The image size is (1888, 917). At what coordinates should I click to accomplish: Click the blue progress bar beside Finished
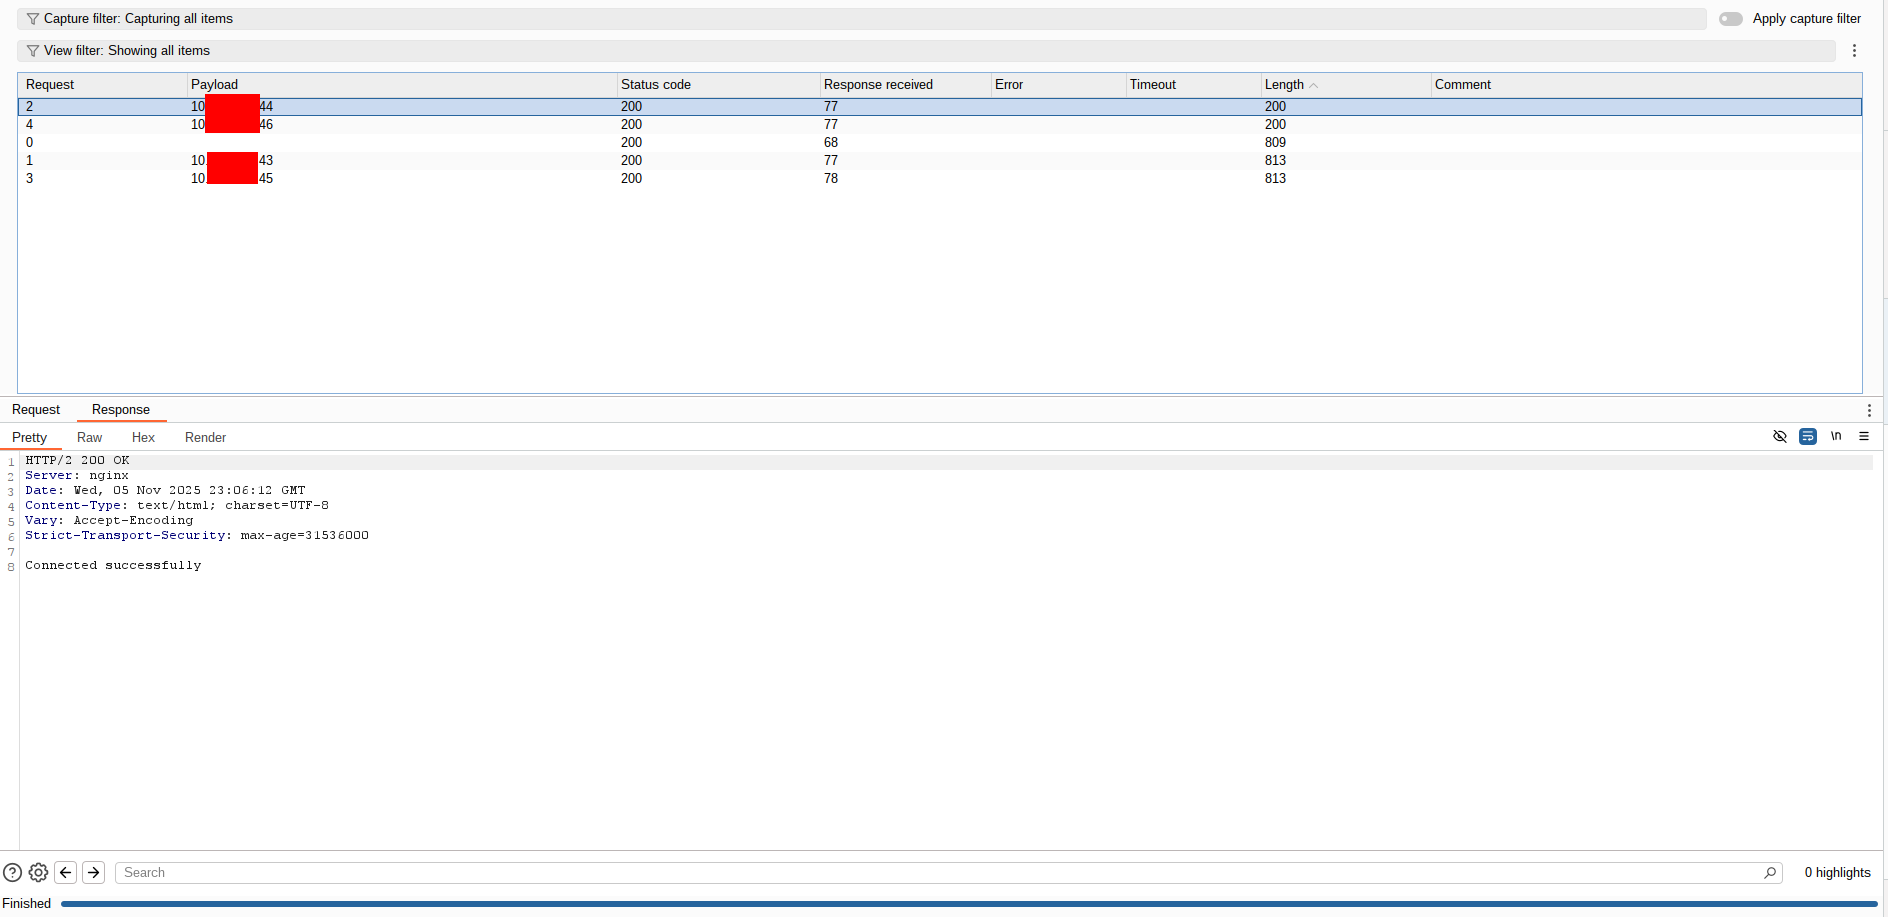(x=900, y=903)
